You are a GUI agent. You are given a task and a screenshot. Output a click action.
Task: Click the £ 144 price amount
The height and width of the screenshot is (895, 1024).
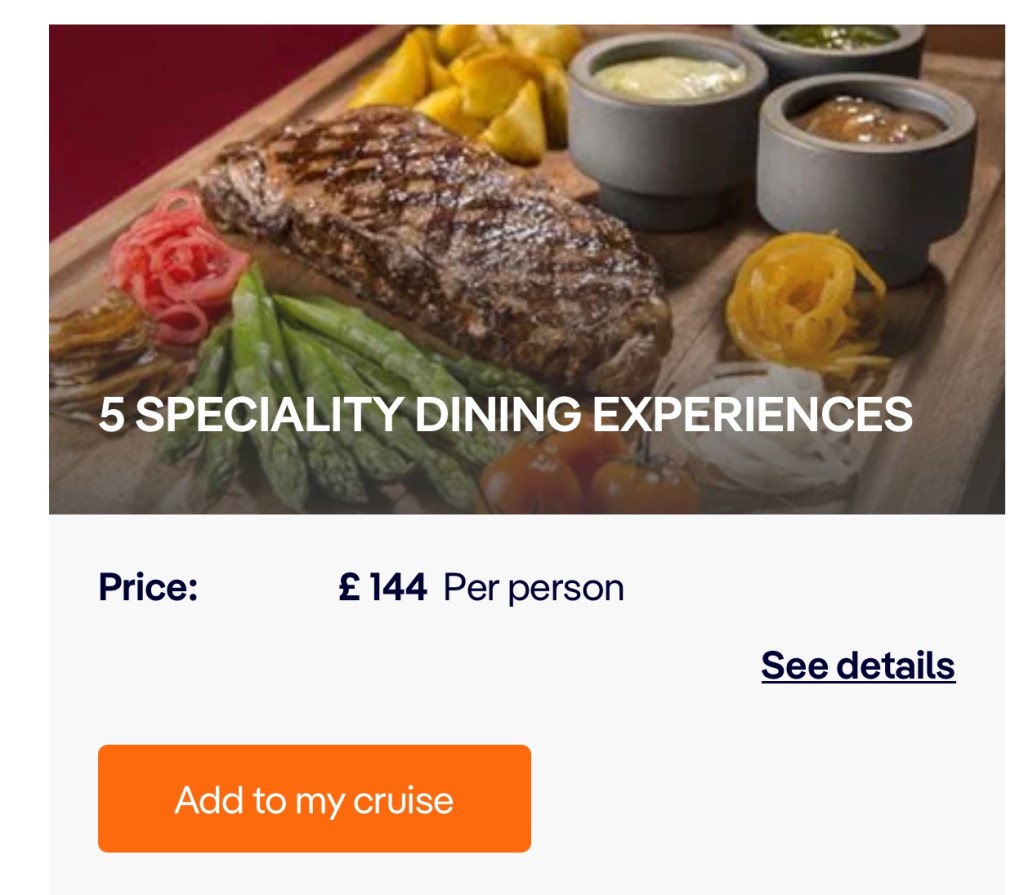point(383,587)
